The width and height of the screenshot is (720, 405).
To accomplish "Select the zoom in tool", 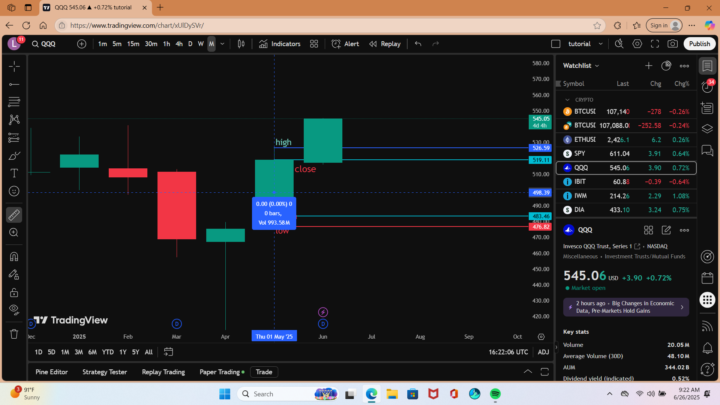I will point(14,232).
